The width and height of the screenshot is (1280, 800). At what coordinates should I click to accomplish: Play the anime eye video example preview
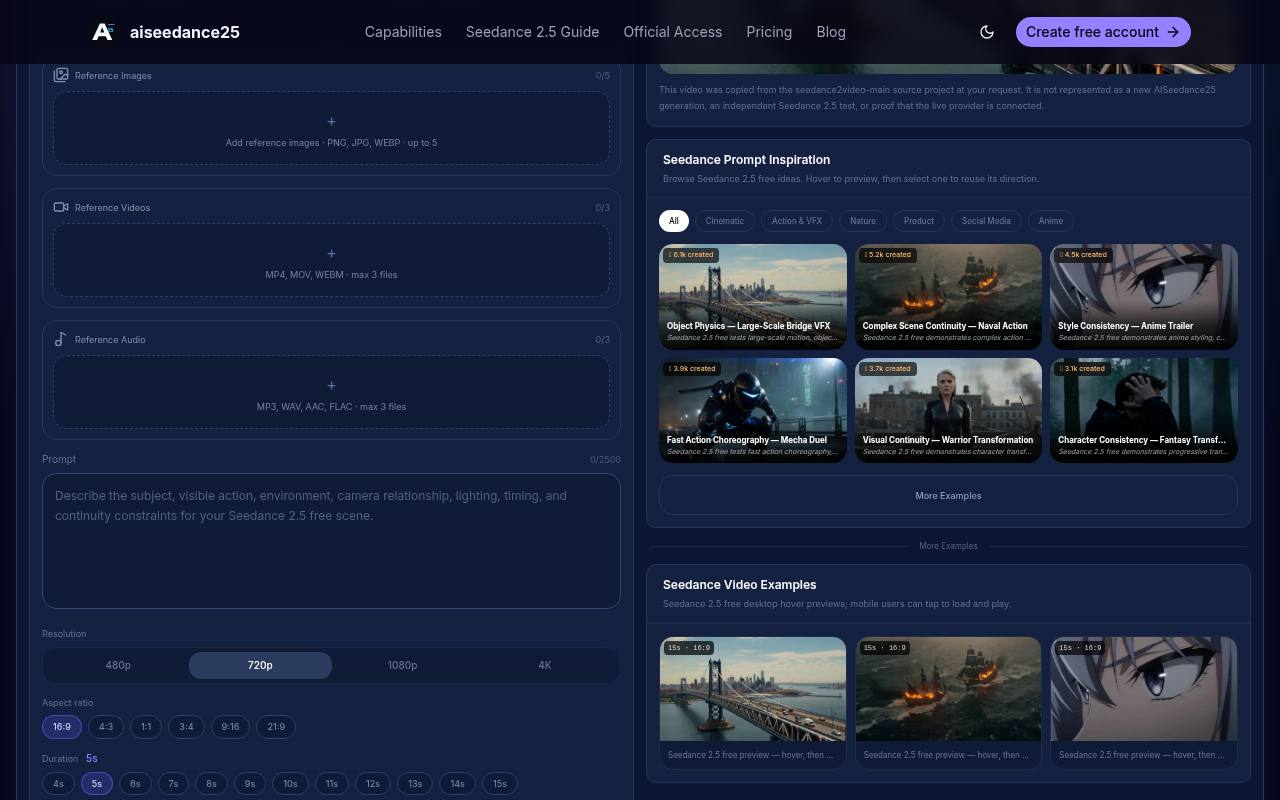tap(1144, 689)
